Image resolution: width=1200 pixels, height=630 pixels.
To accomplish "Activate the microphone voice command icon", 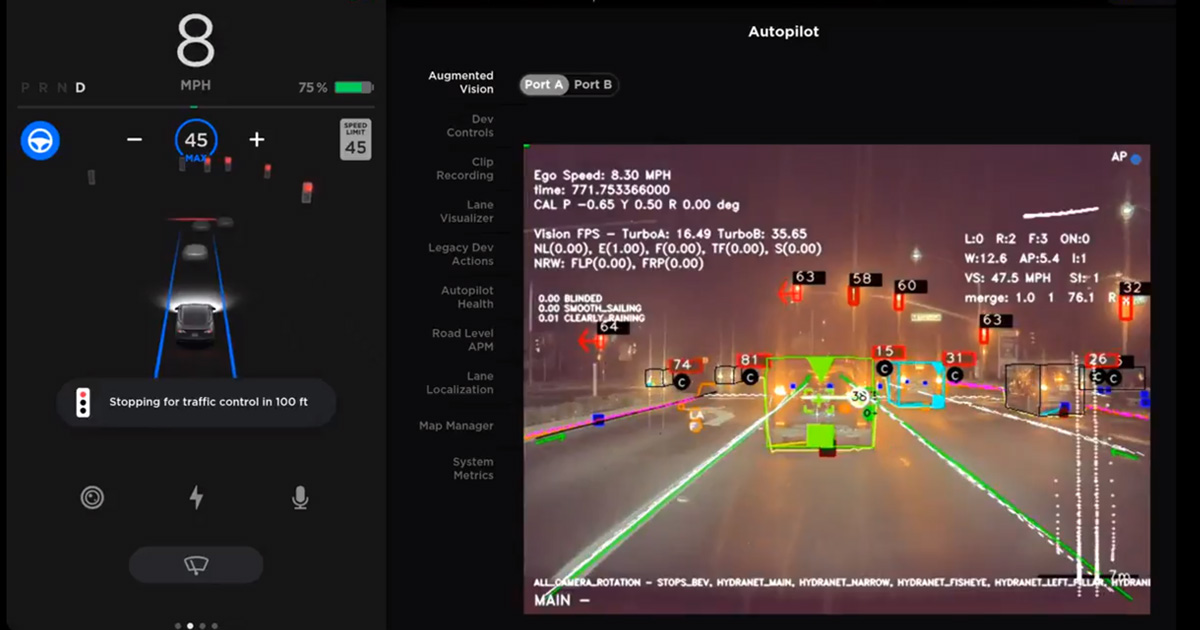I will [300, 497].
